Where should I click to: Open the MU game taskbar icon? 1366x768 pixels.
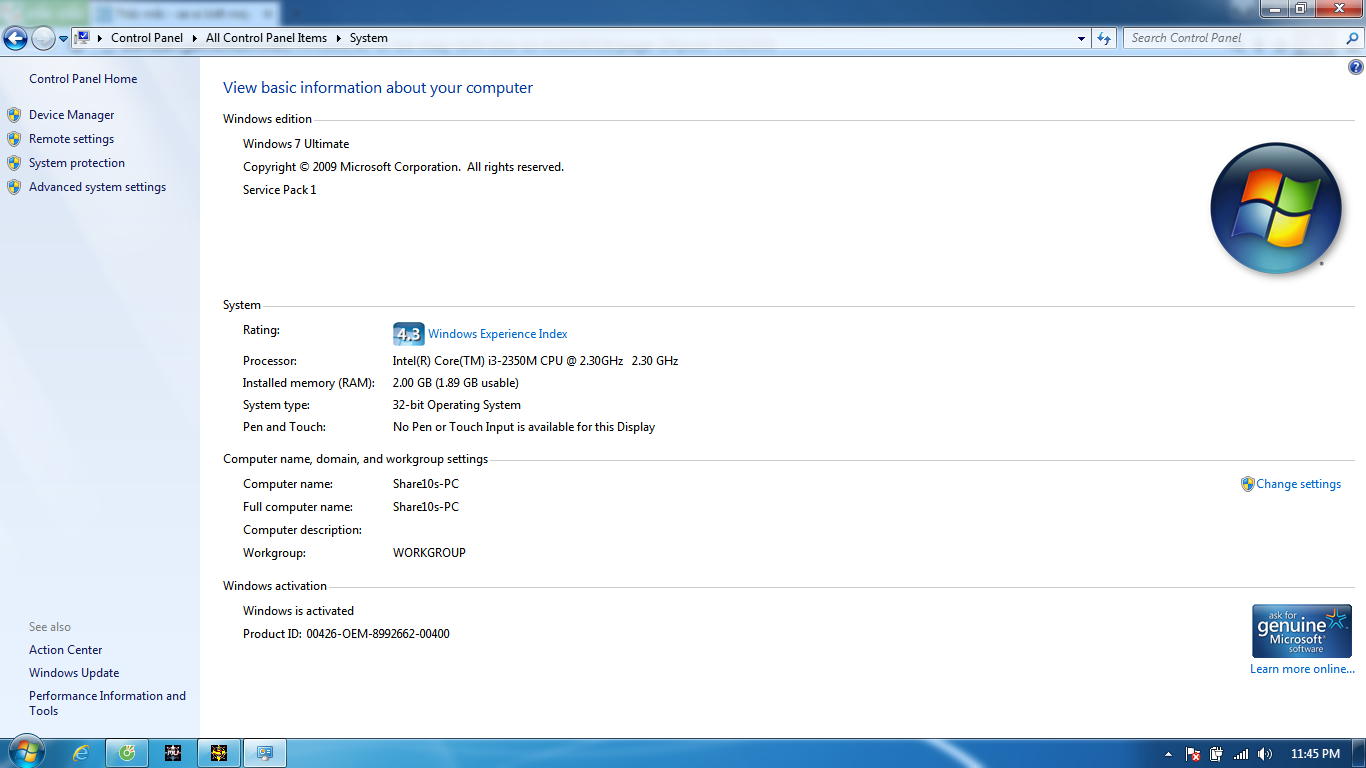(x=173, y=753)
